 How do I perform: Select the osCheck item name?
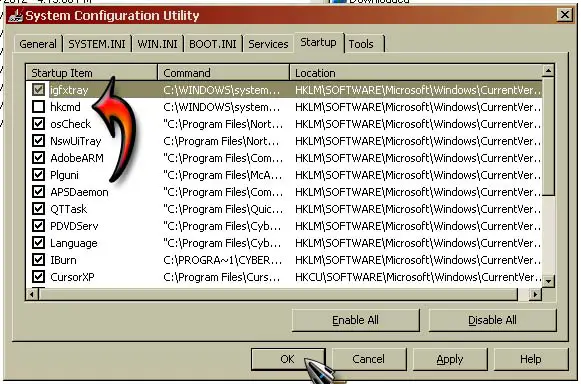[70, 124]
